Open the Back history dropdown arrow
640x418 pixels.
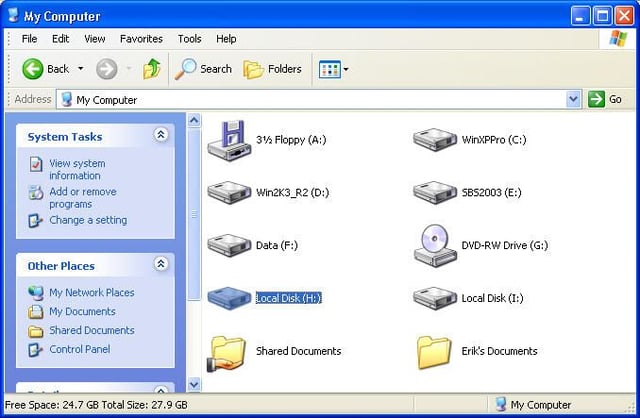81,68
